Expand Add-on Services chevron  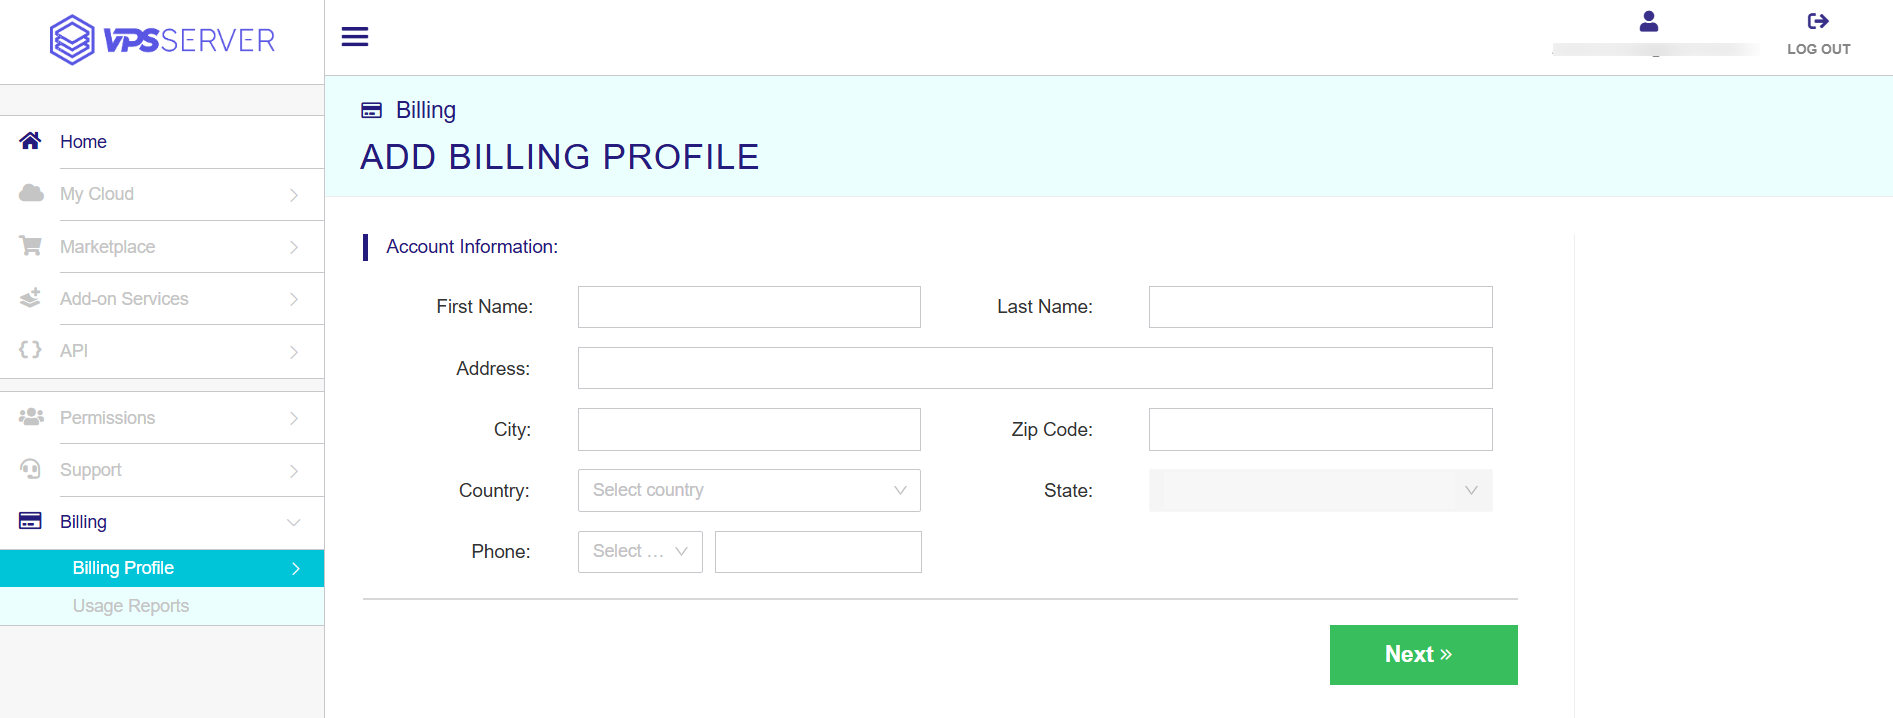click(x=294, y=299)
